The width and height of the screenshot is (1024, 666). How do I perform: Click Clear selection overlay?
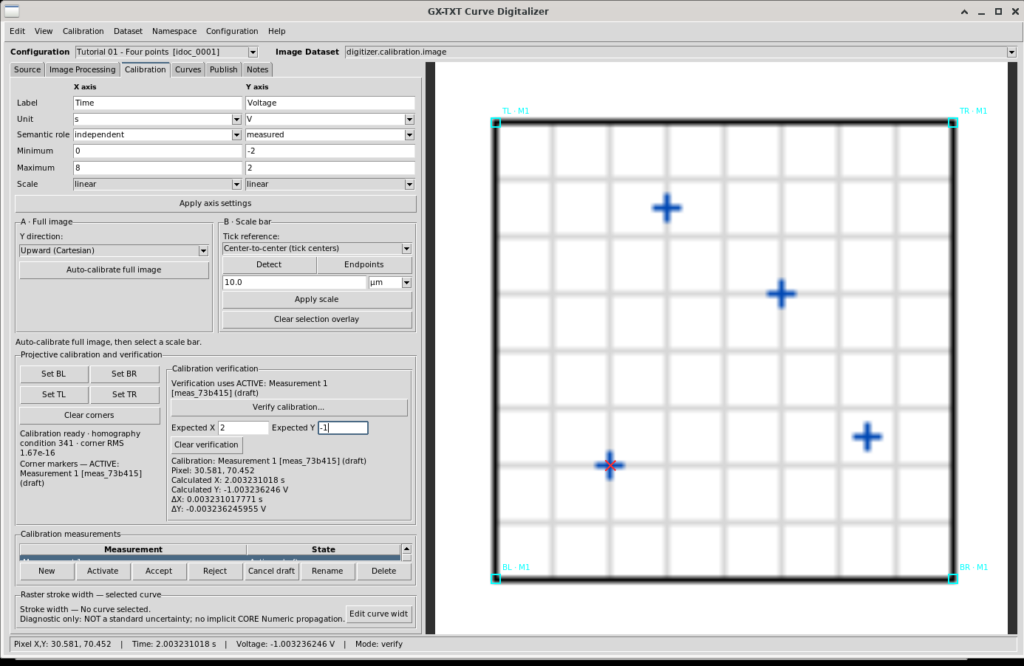pos(317,319)
